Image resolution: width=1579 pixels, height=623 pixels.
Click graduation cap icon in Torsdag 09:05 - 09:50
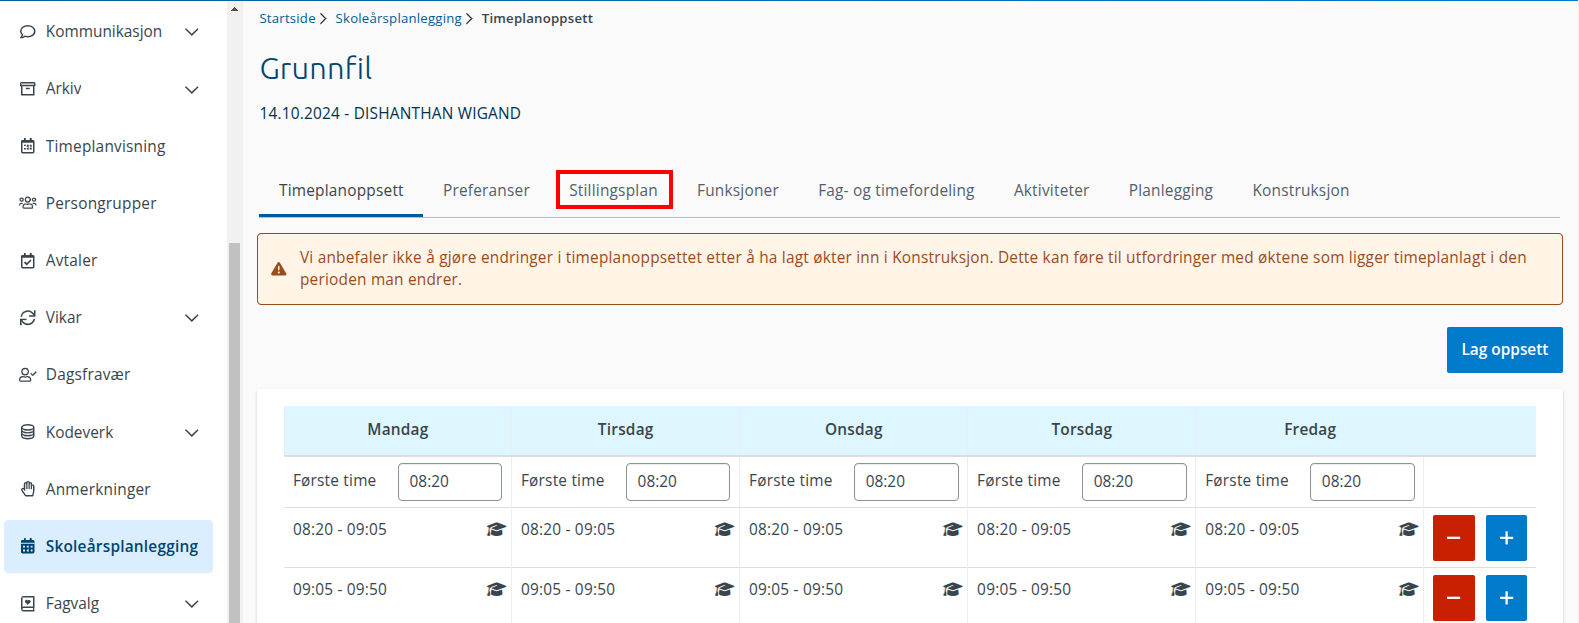click(x=1180, y=589)
